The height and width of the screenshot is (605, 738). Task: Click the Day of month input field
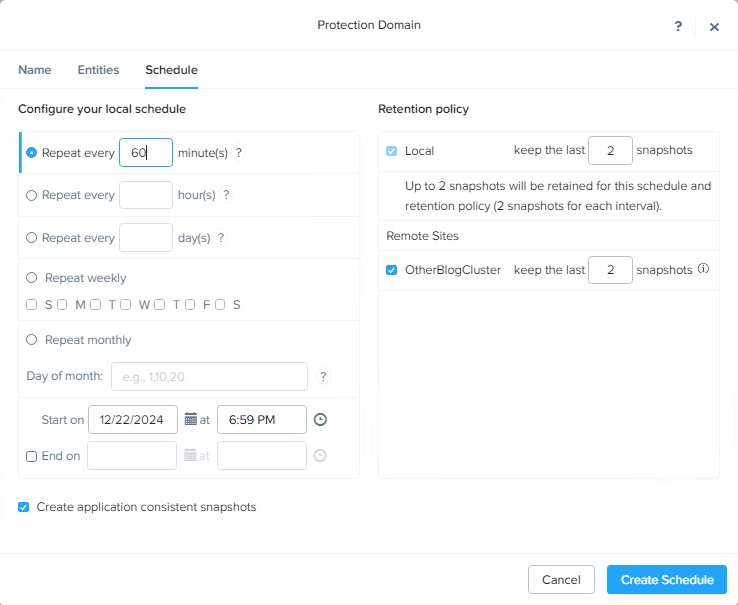tap(209, 376)
